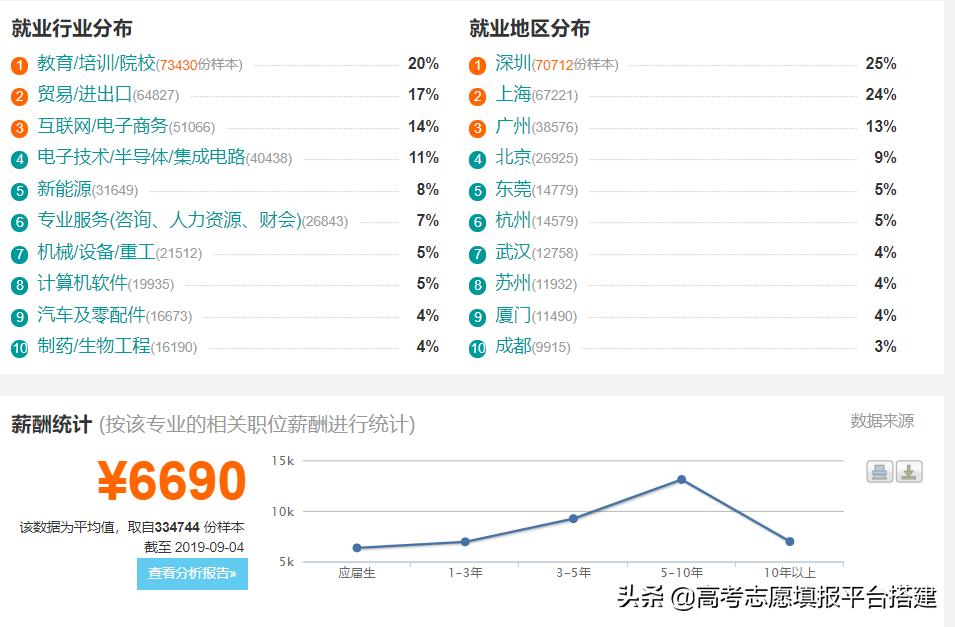Open the 北京 region link
Screen dimensions: 955x627
click(x=513, y=158)
